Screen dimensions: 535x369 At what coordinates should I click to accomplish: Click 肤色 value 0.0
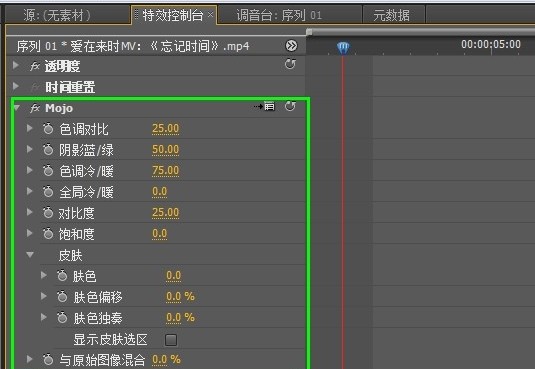(174, 276)
